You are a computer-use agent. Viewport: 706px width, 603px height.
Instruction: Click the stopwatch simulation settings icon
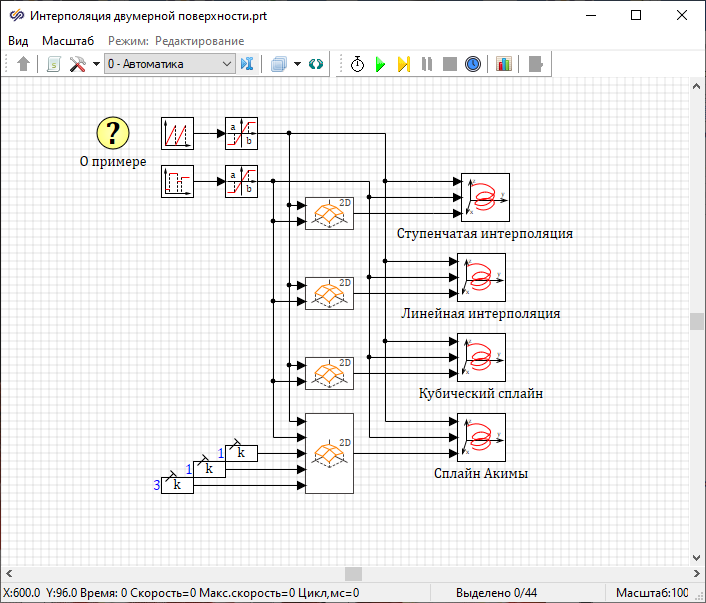pyautogui.click(x=357, y=64)
